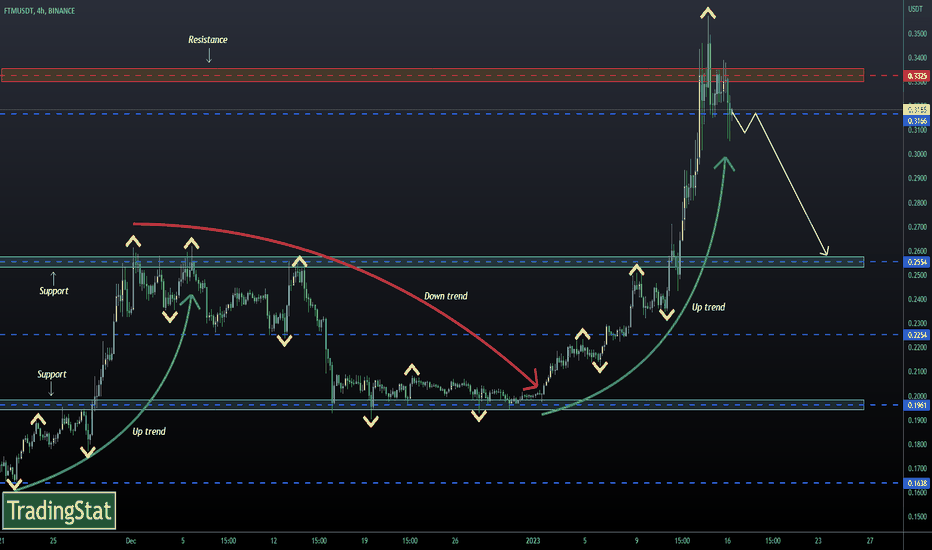Screen dimensions: 932x550
Task: Click the 0.1500 price axis tick
Action: tap(917, 517)
